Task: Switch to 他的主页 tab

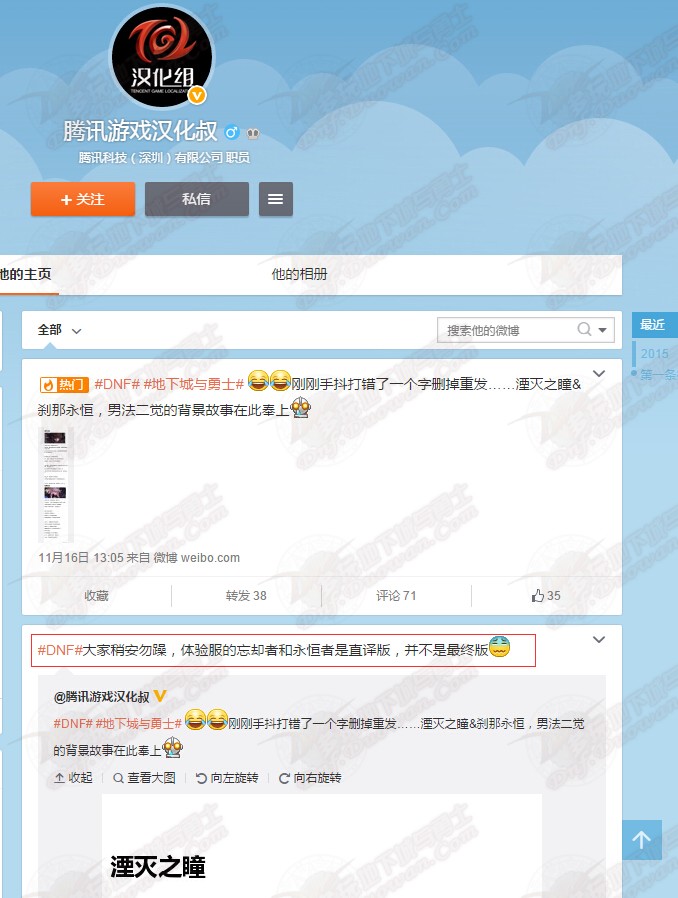Action: [x=26, y=274]
